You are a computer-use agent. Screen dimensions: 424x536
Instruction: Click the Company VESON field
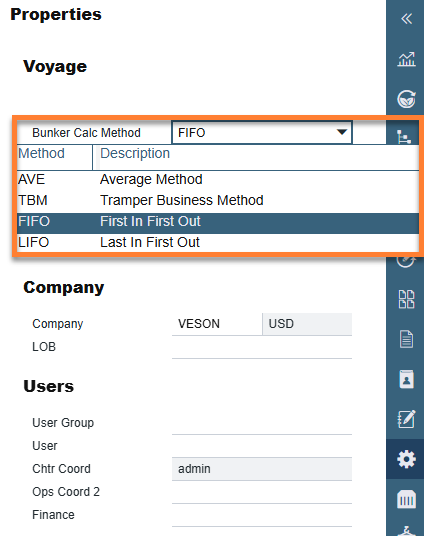(217, 324)
